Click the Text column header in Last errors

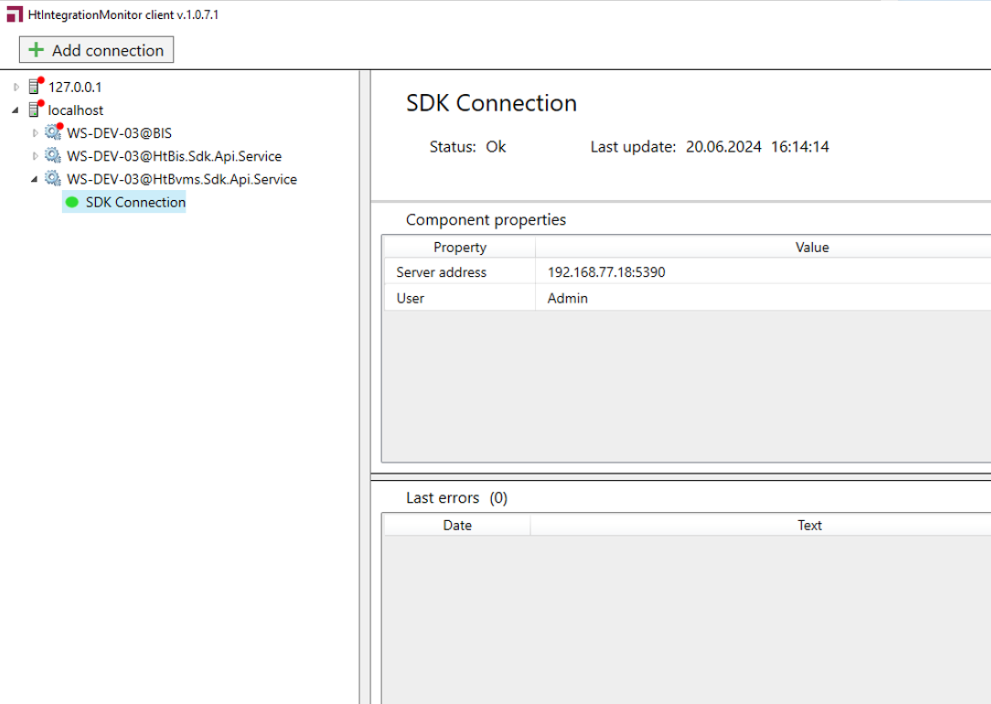809,525
